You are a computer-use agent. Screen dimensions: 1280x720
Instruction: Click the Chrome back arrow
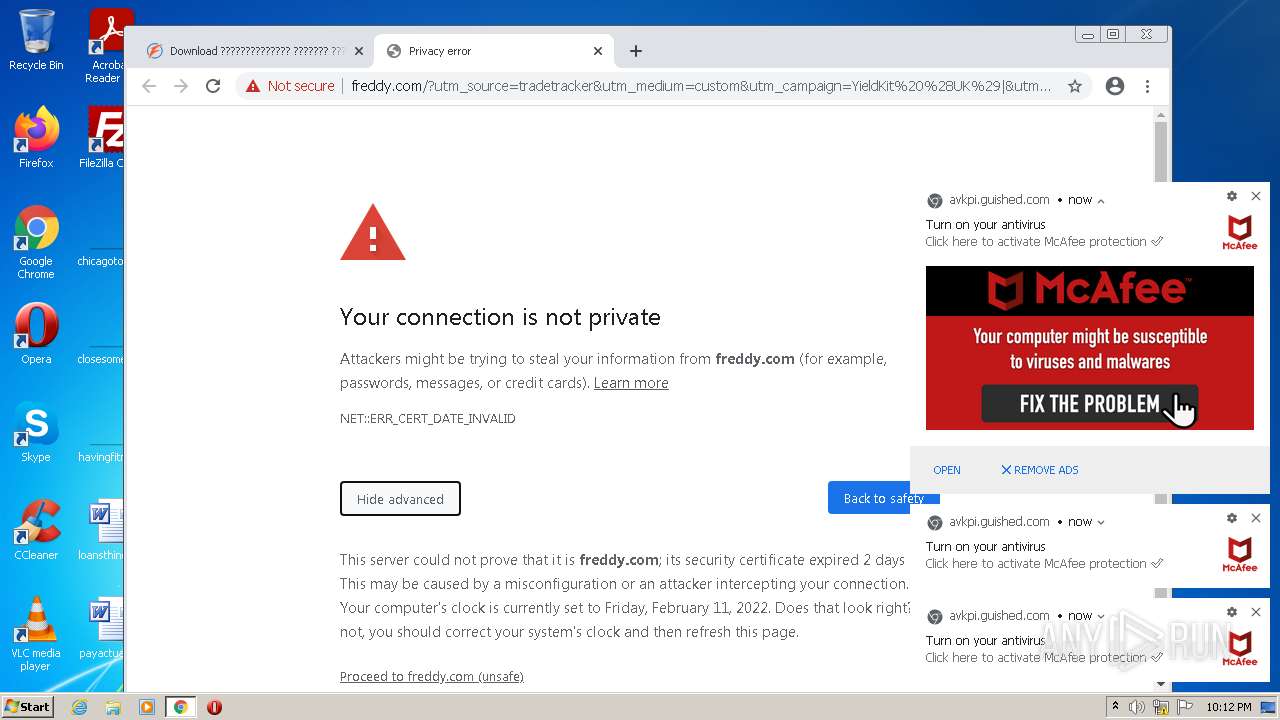[x=149, y=86]
